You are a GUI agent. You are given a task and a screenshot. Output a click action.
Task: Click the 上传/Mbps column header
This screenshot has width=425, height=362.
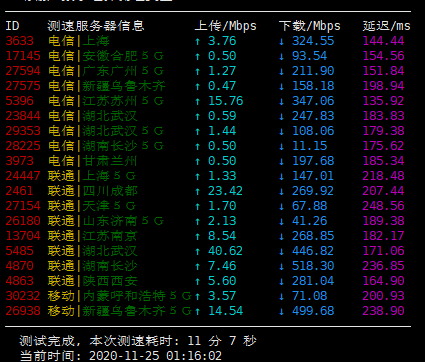coord(226,26)
